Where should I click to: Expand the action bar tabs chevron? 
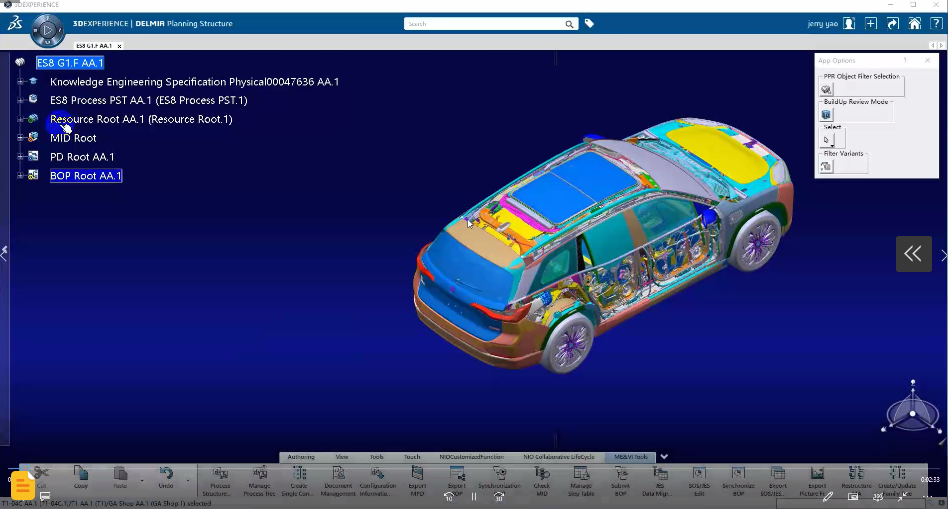click(x=664, y=457)
